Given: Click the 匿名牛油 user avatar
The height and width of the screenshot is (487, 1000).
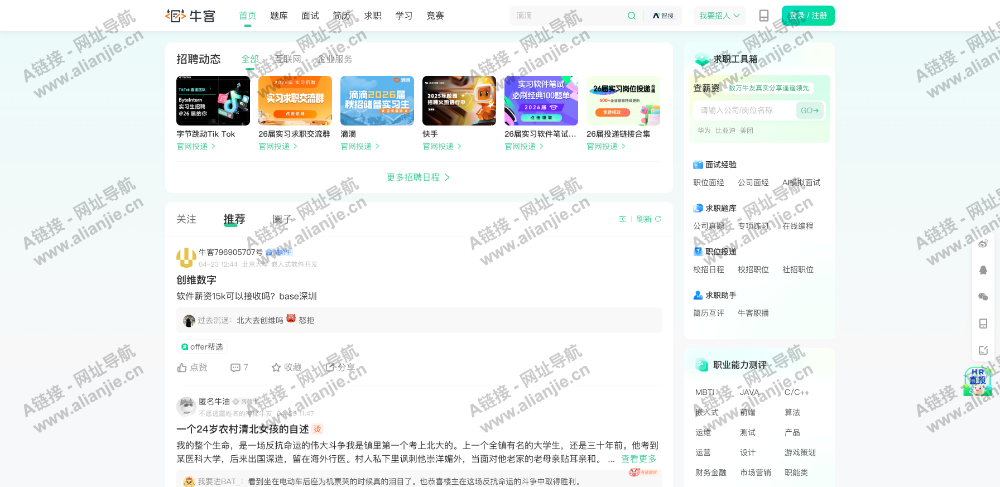Looking at the screenshot, I should pyautogui.click(x=186, y=406).
